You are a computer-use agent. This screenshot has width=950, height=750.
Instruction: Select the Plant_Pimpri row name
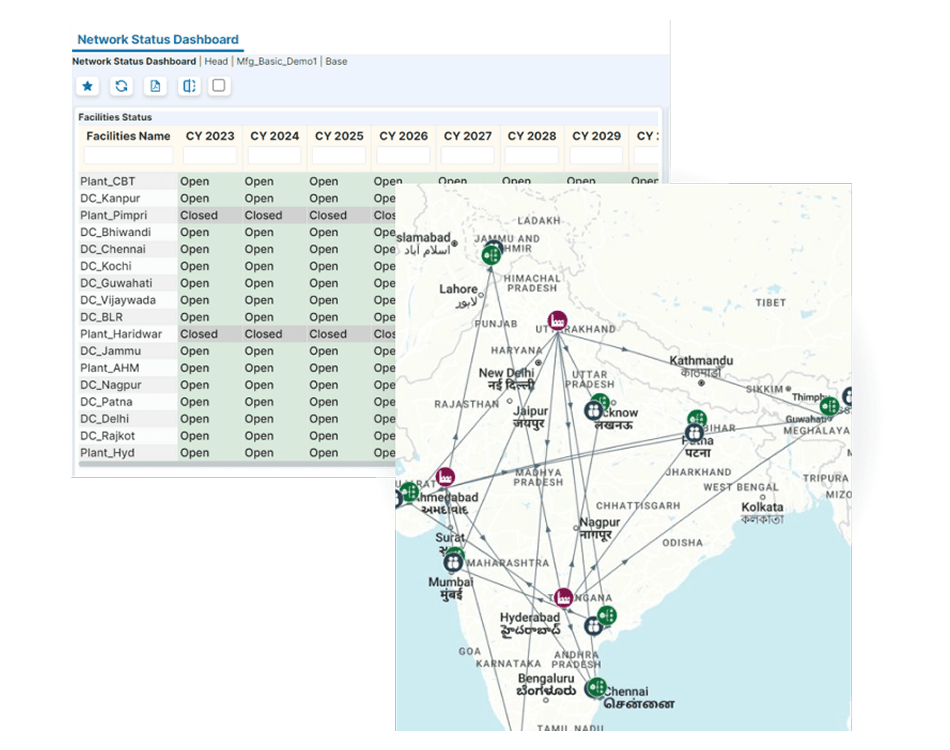[113, 215]
